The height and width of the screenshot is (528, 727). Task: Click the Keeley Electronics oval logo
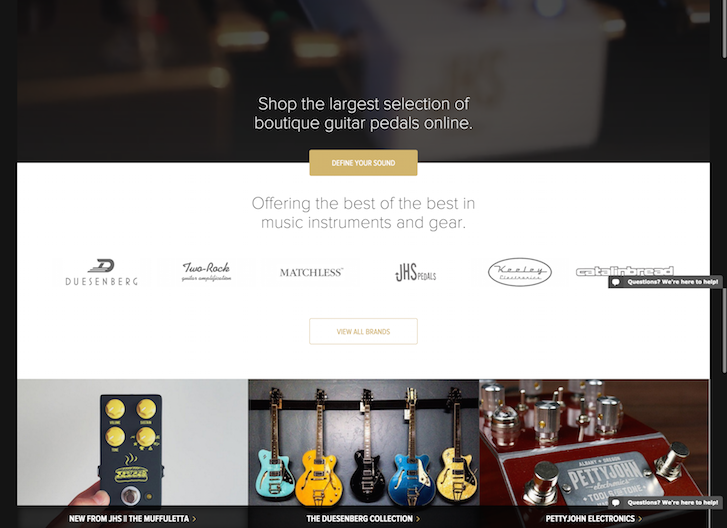click(520, 272)
